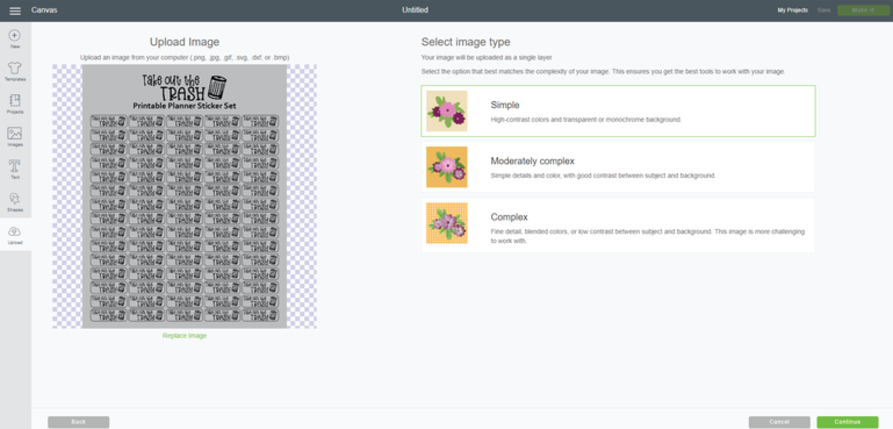This screenshot has width=893, height=429.
Task: Click the Untitled project title
Action: (415, 10)
